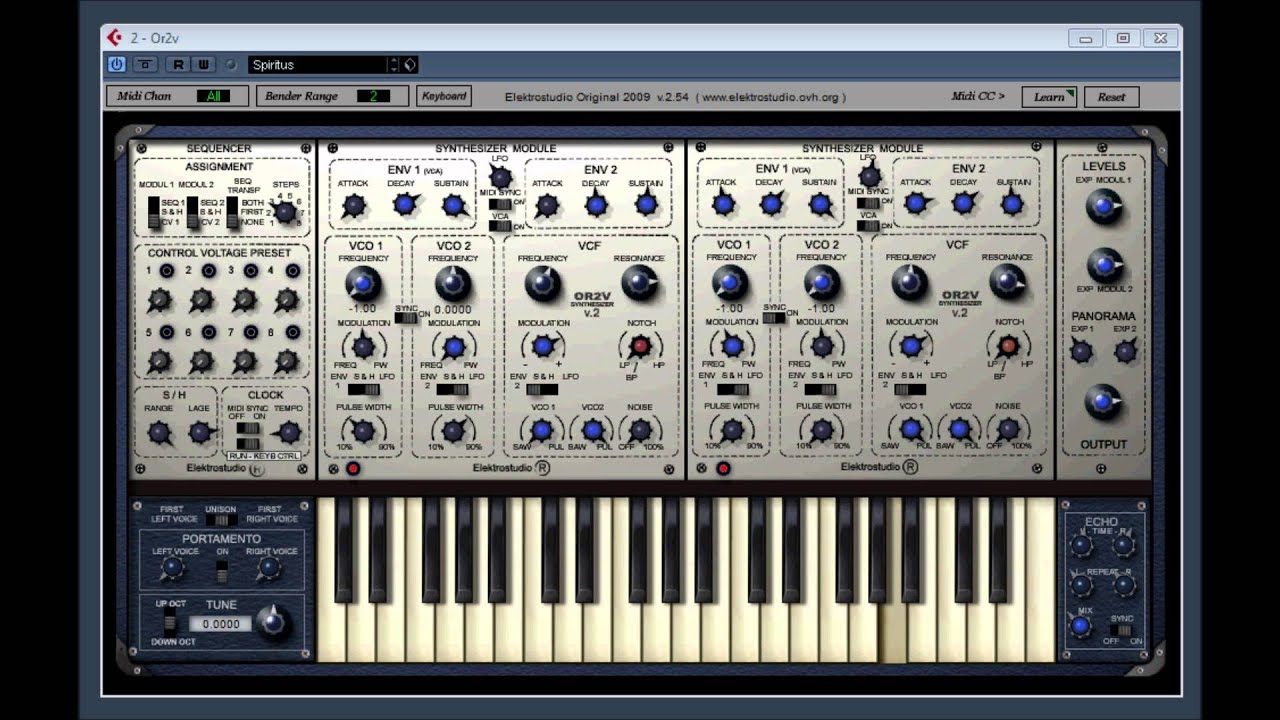Click the TUNE knob
Viewport: 1280px width, 720px height.
[271, 622]
